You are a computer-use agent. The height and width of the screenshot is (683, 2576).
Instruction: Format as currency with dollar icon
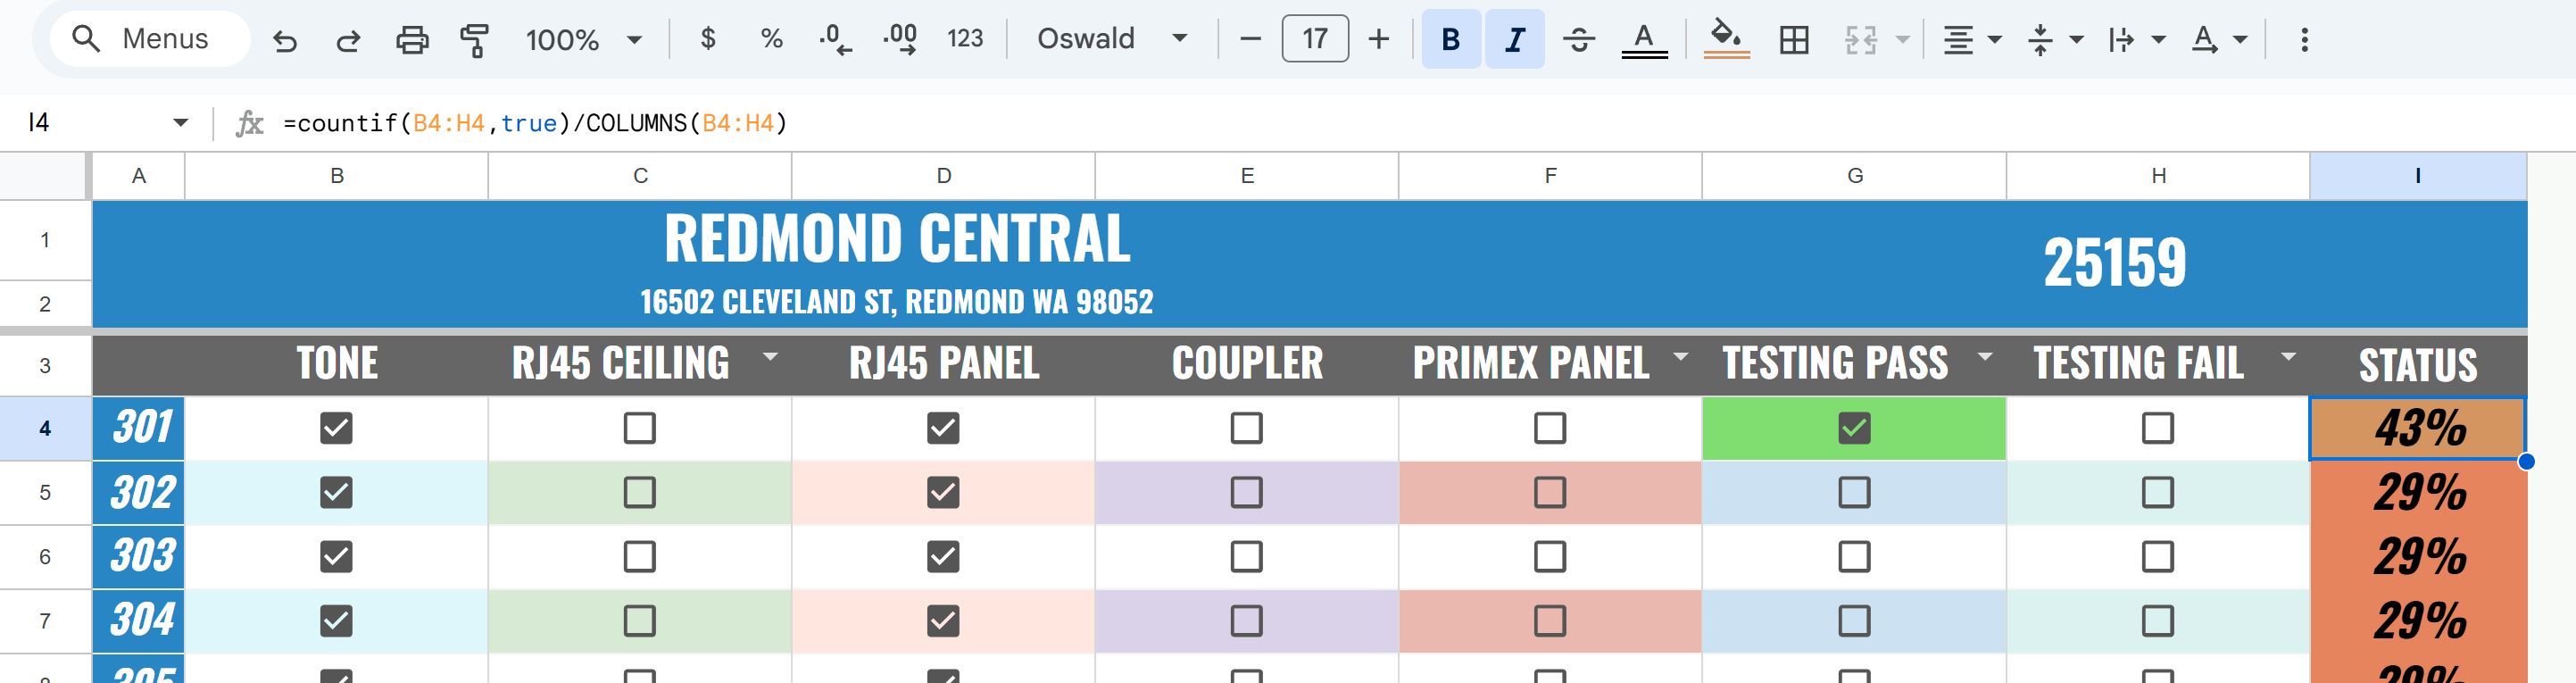click(x=708, y=39)
